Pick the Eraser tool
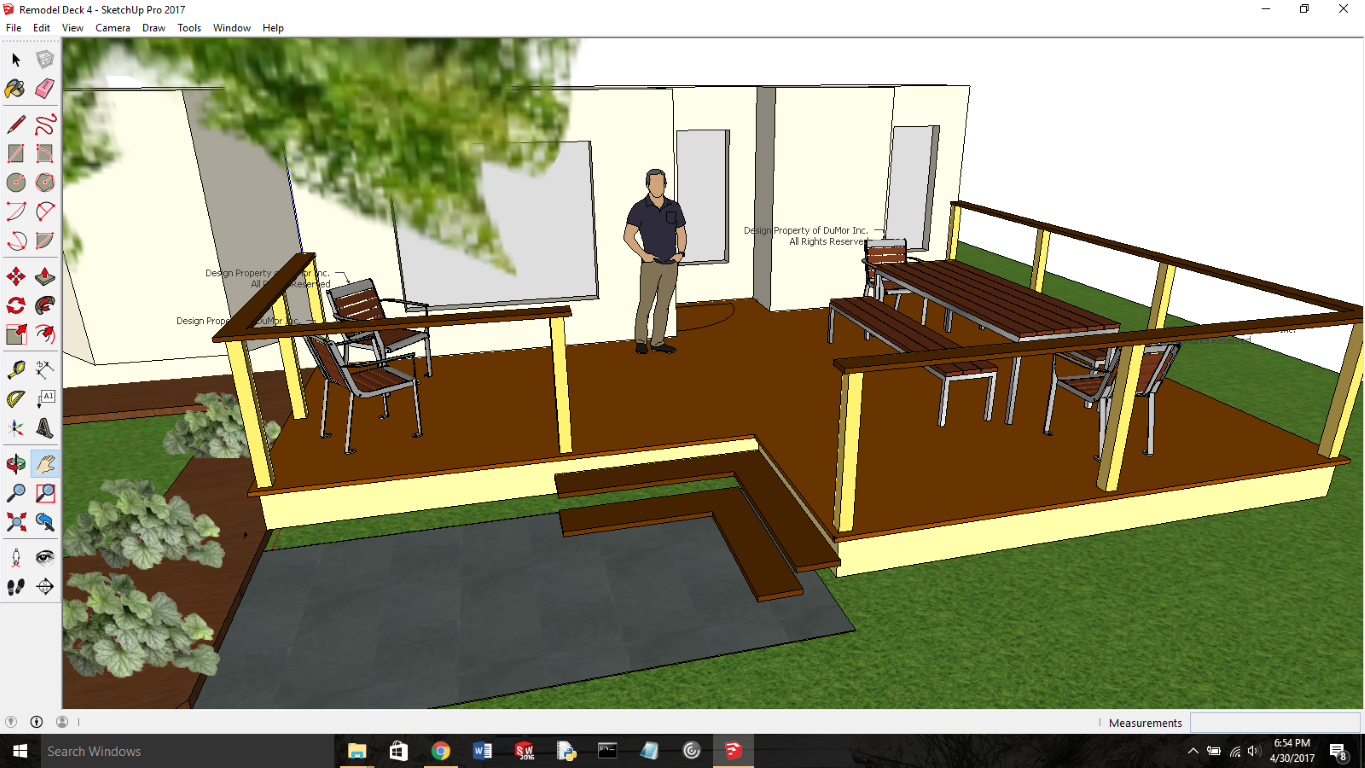 pyautogui.click(x=45, y=89)
